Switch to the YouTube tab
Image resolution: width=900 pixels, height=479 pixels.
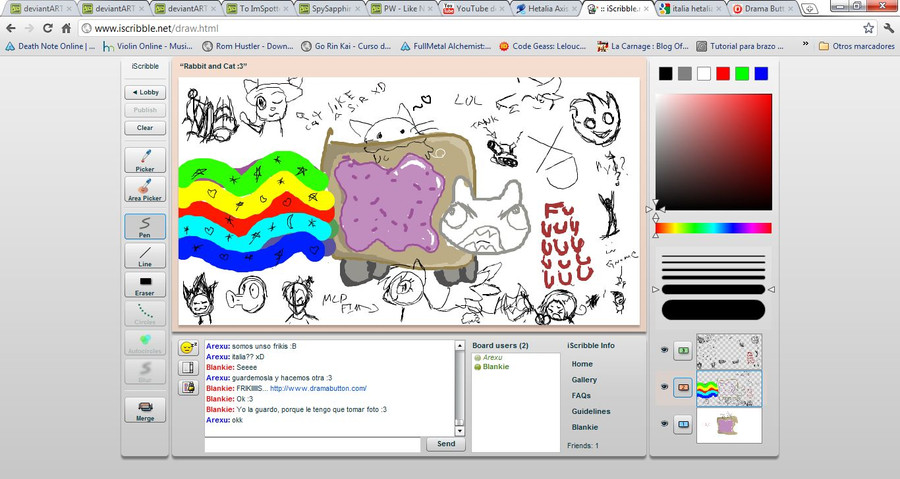[x=474, y=9]
